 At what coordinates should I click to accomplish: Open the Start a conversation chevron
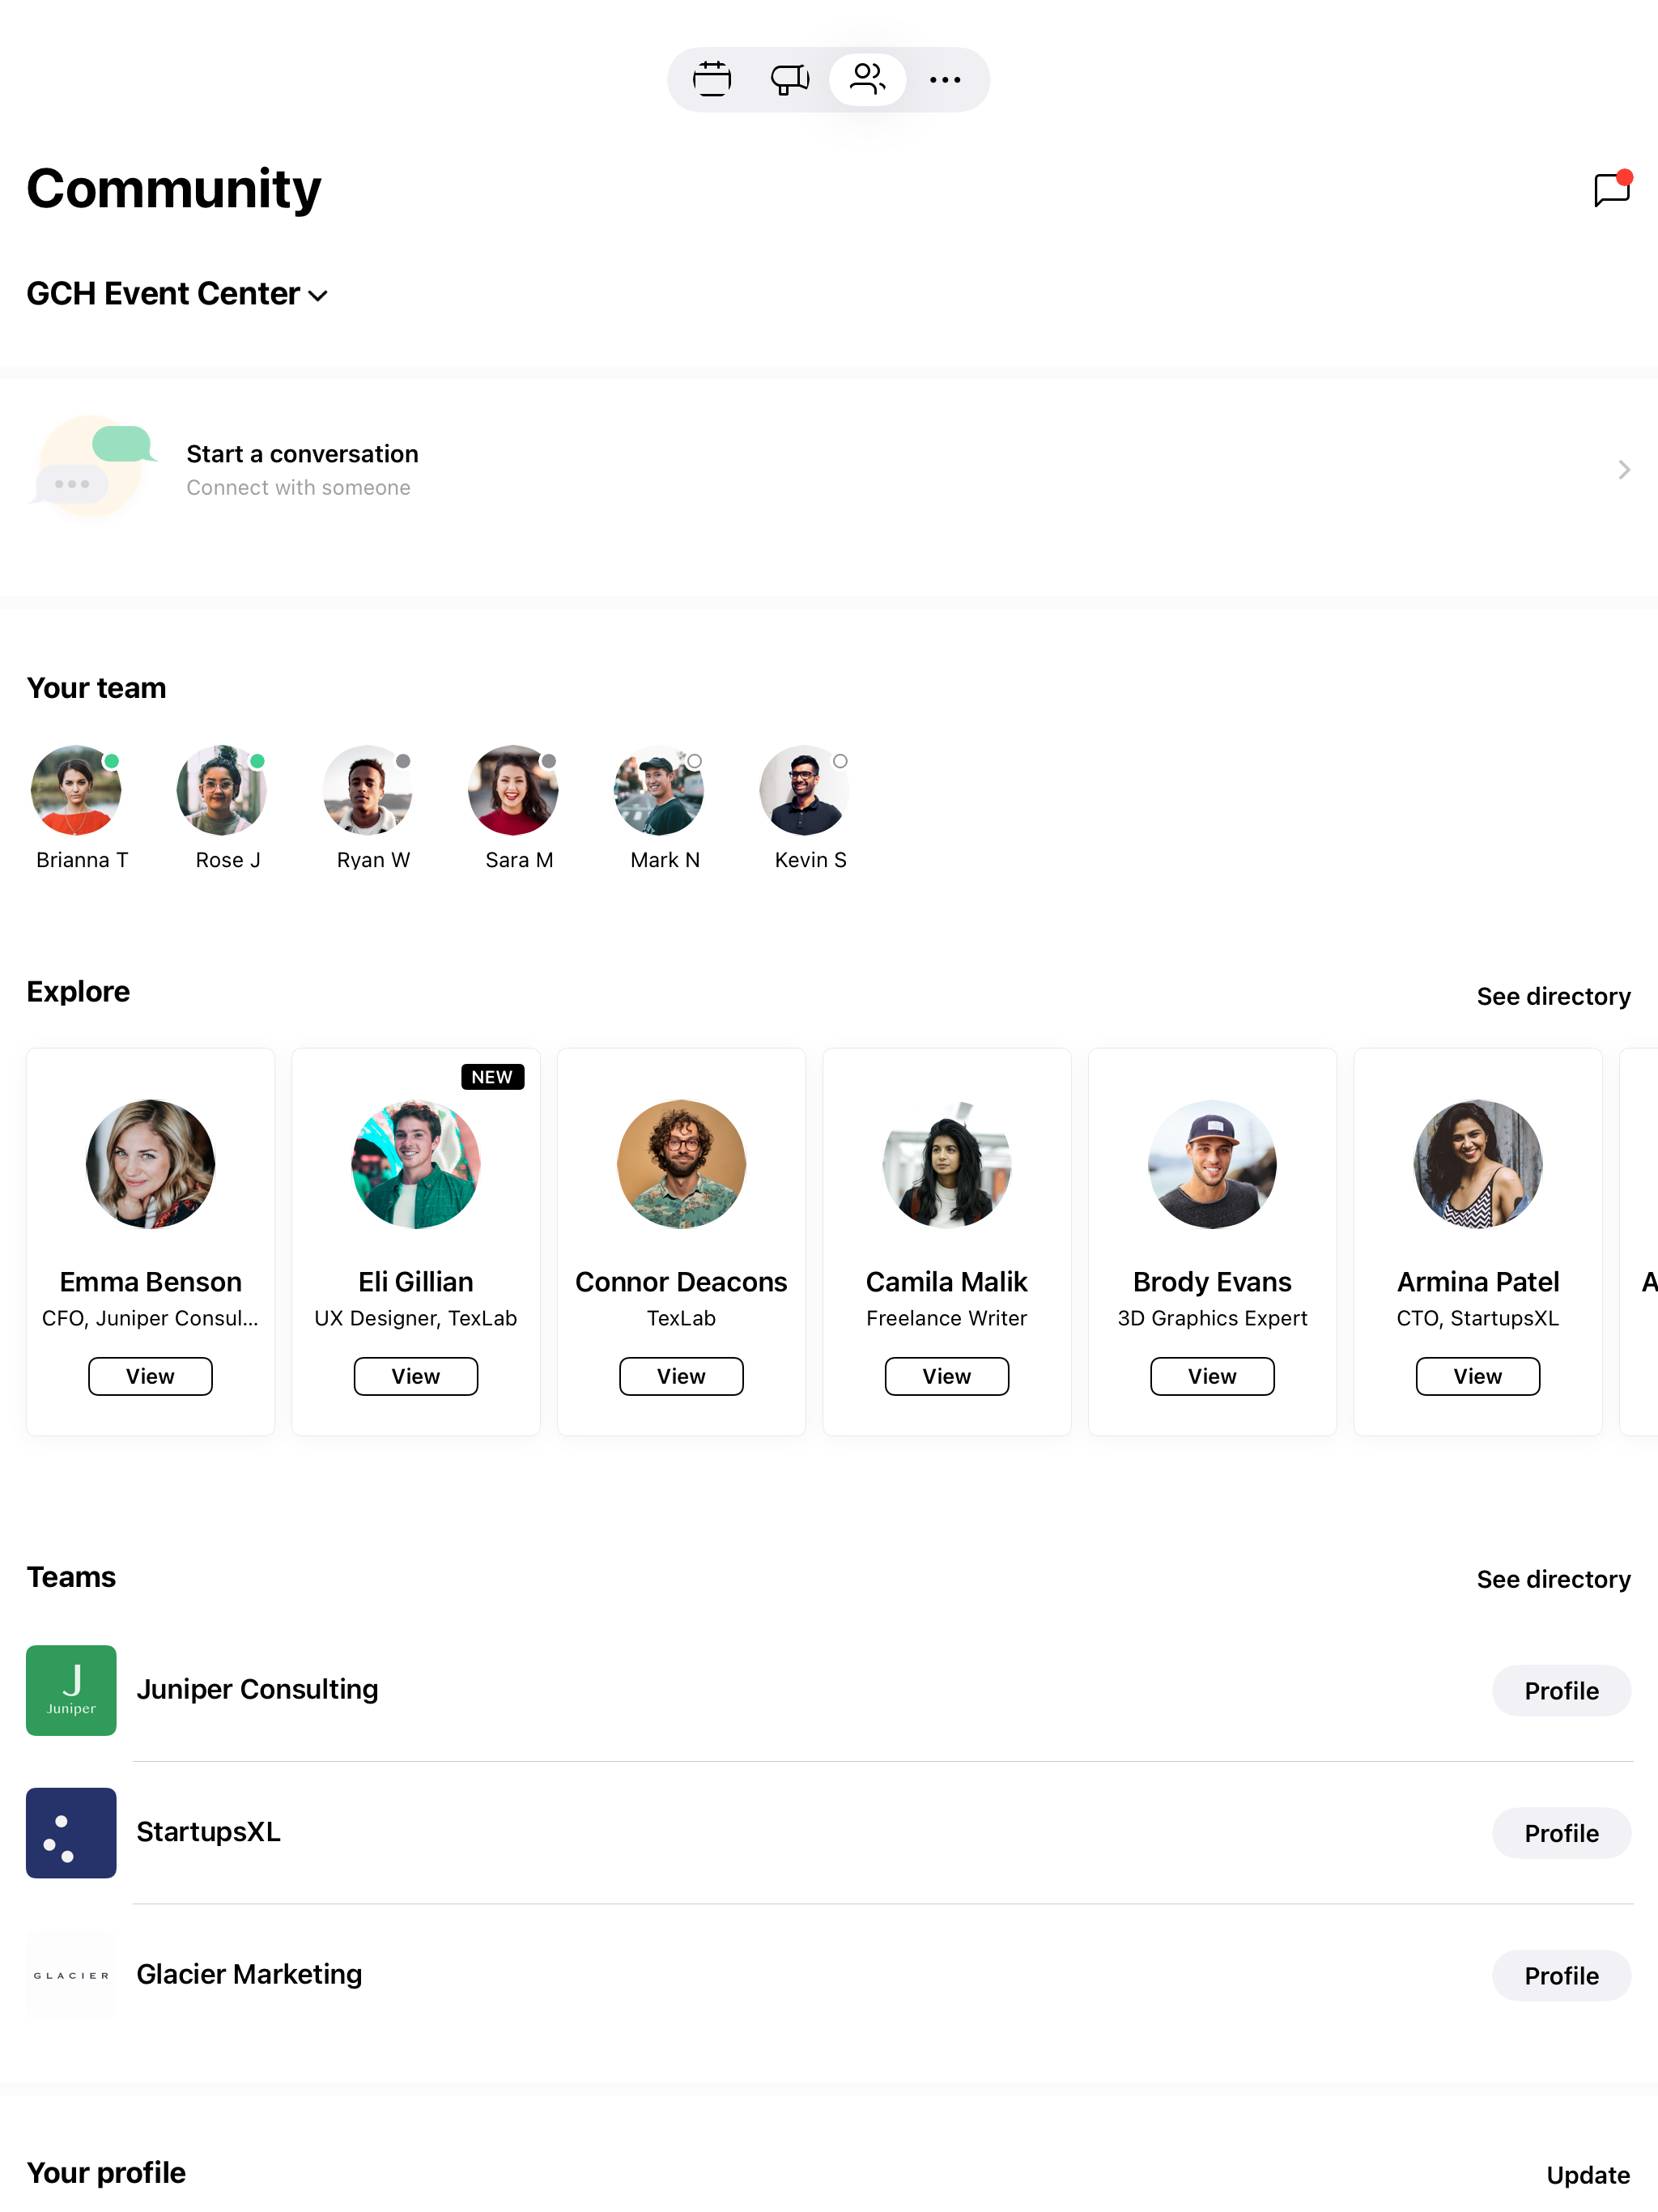1624,469
